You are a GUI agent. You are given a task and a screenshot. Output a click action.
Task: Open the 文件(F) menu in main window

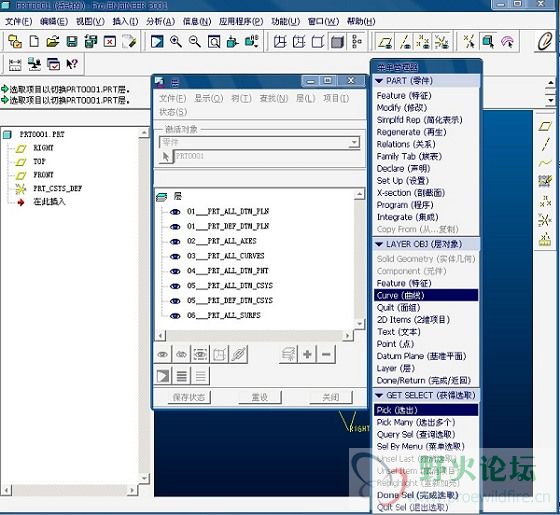19,21
